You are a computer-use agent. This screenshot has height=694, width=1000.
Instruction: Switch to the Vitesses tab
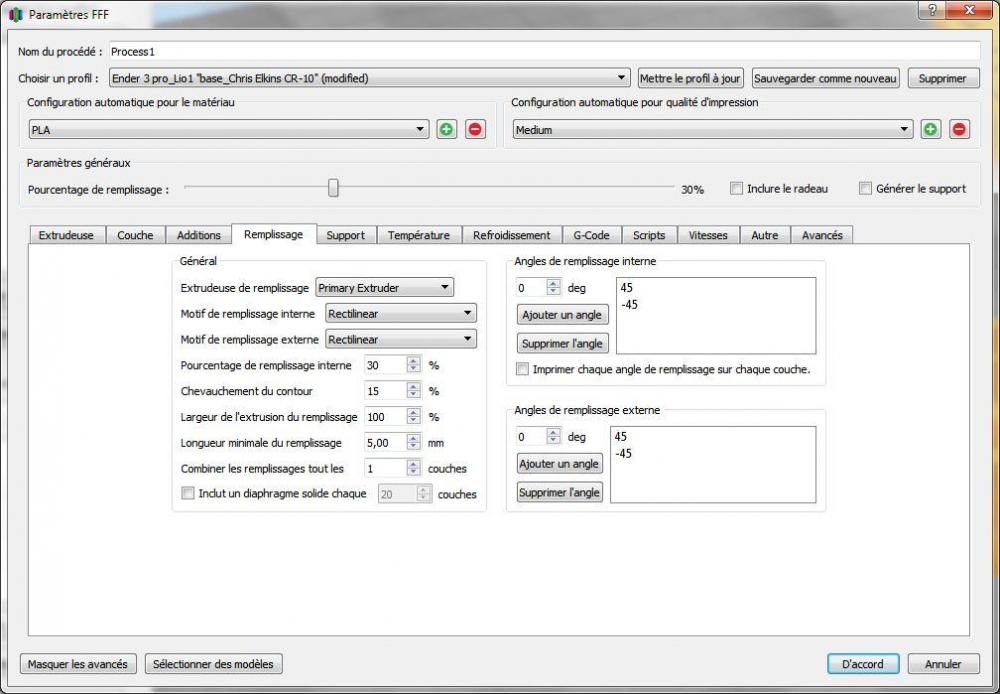point(708,235)
